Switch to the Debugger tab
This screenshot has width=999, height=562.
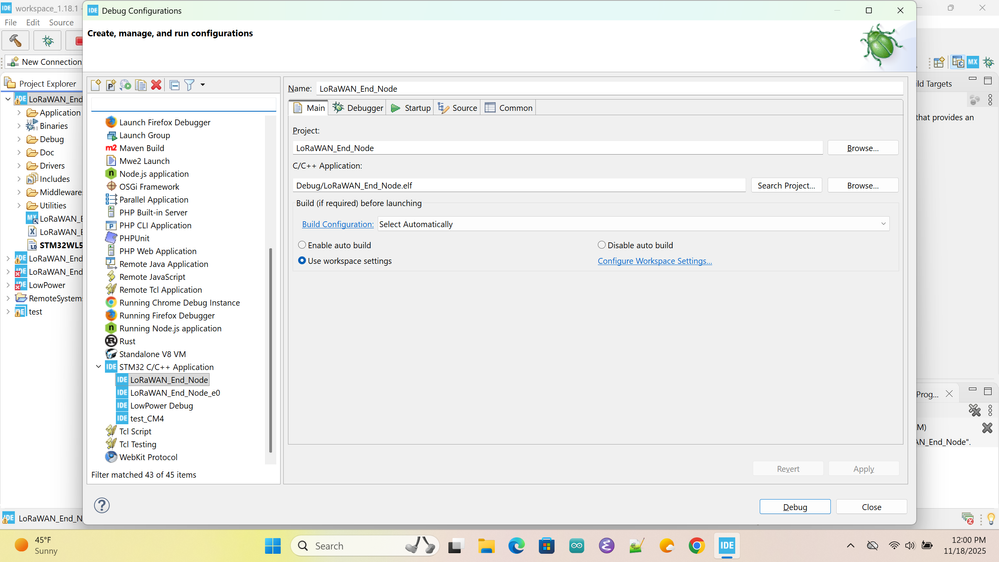pos(358,108)
